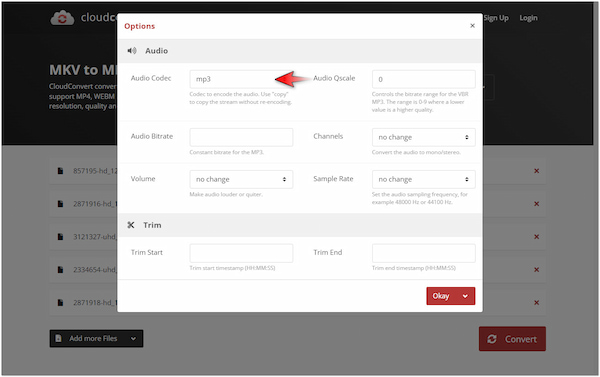
Task: Click the 'Constant bitrate for the MP3.' help text
Action: point(227,152)
